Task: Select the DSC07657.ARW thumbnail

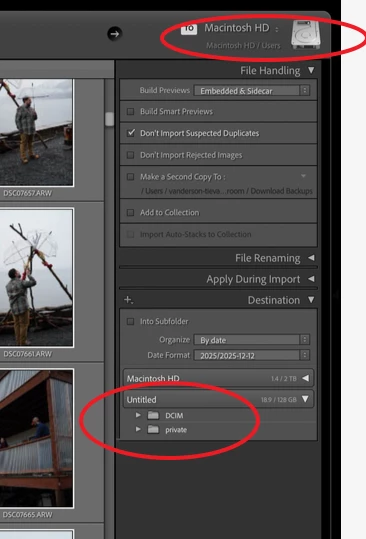Action: [x=36, y=132]
